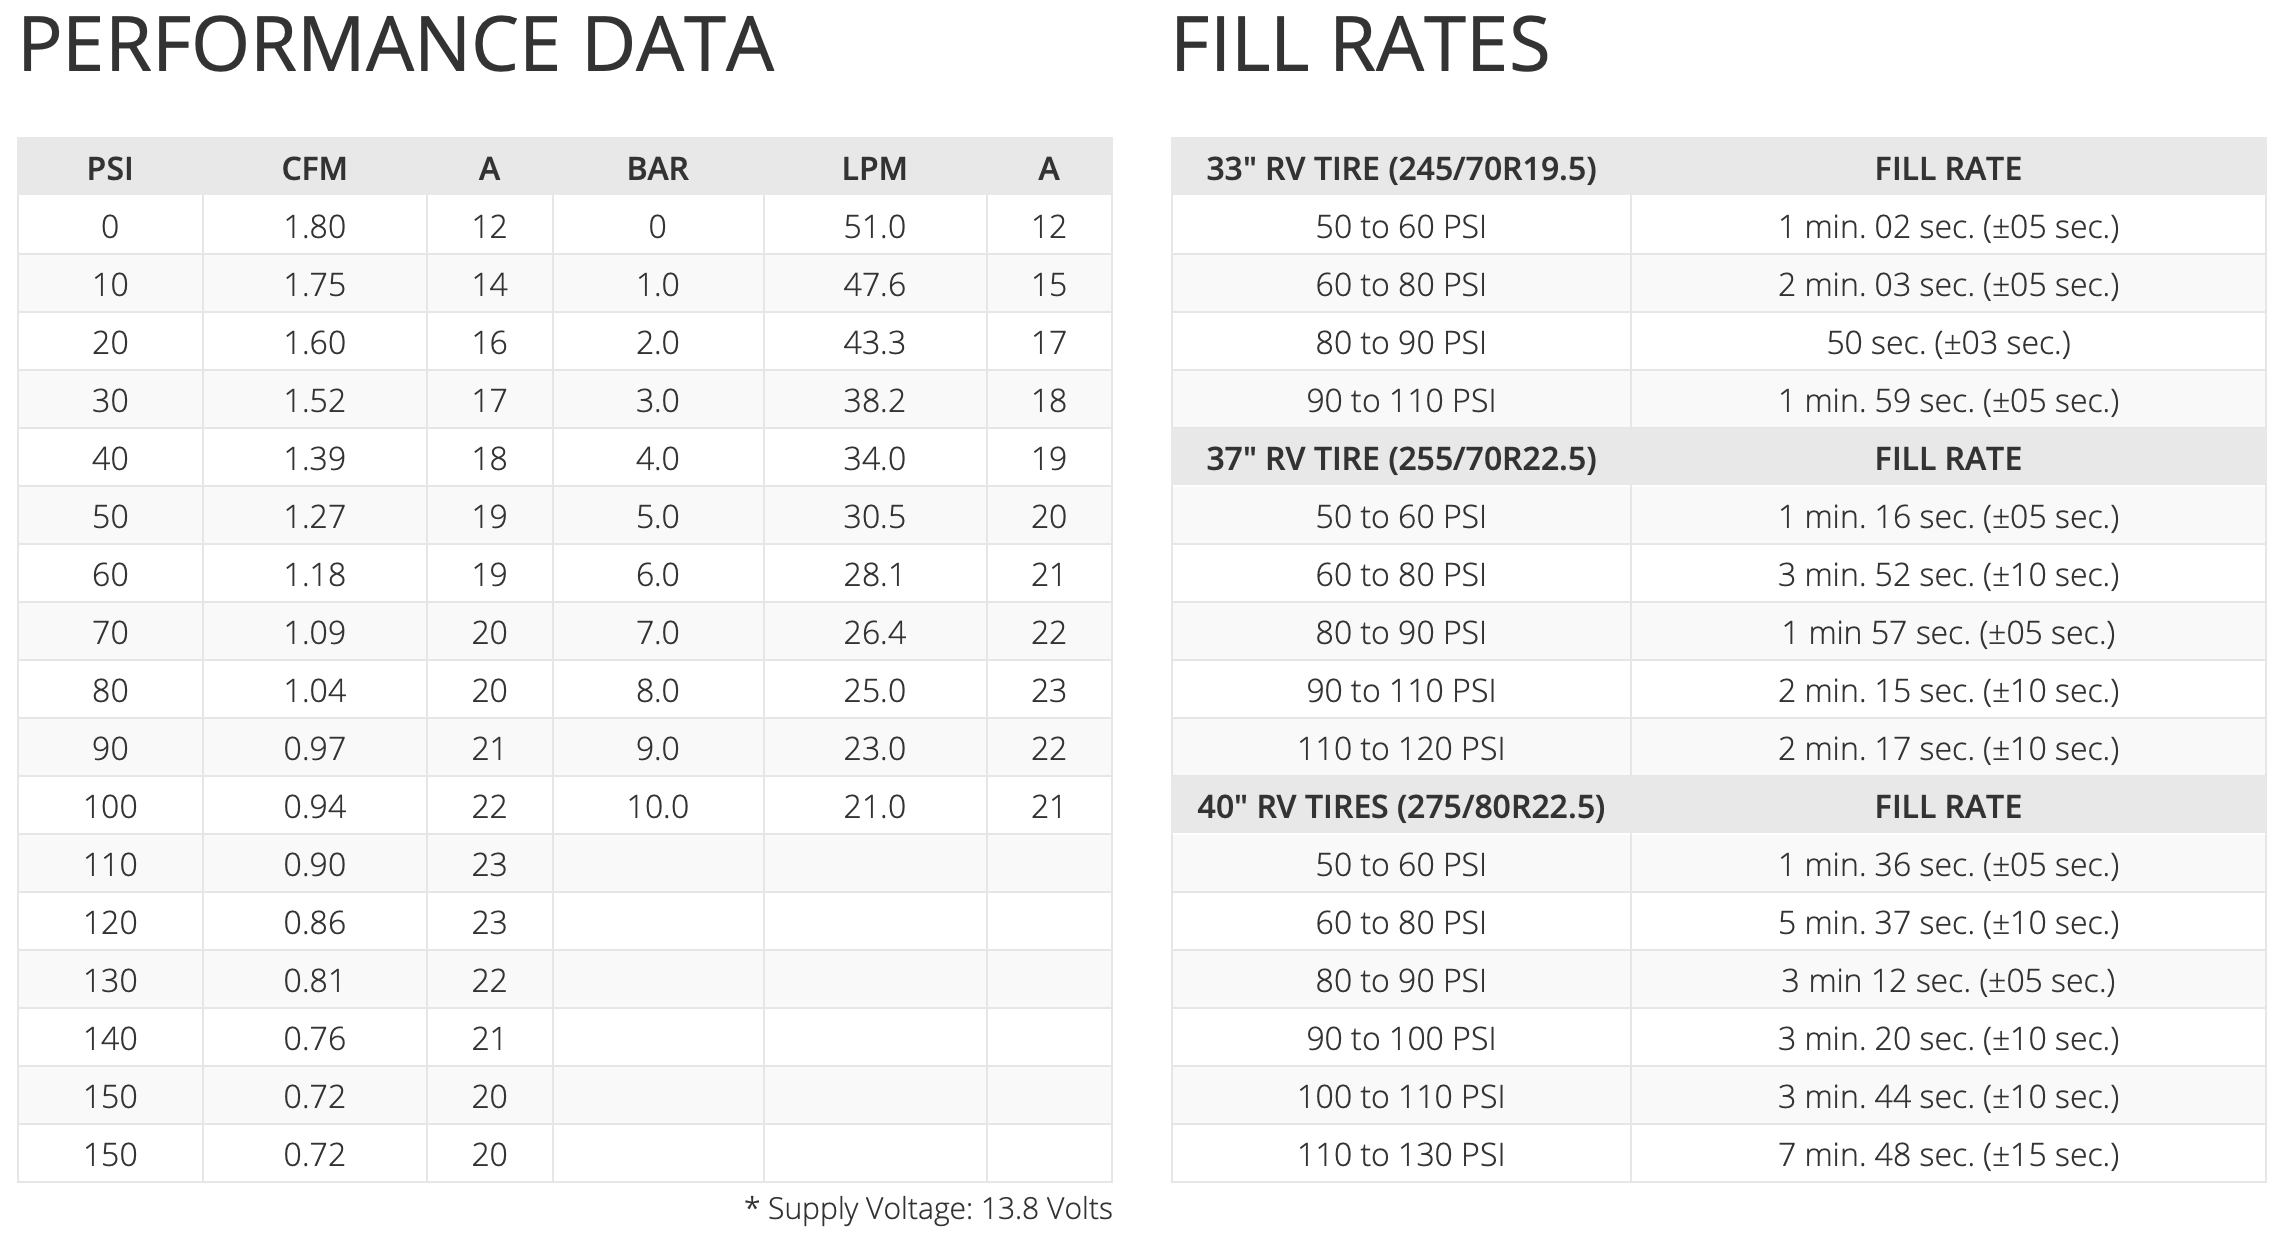Click the LPM column header
Viewport: 2290px width, 1246px height.
(x=874, y=168)
